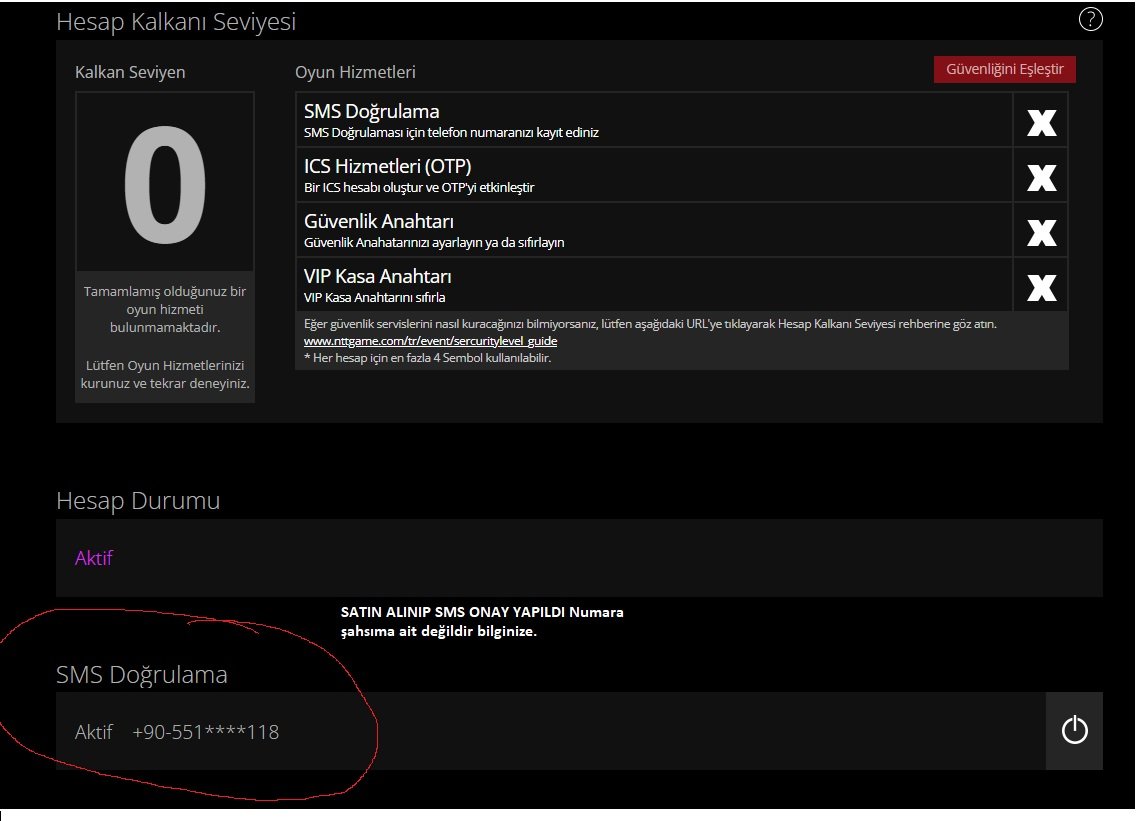Toggle the SMS verification power button
Screen dimensions: 1144x821
(1074, 731)
